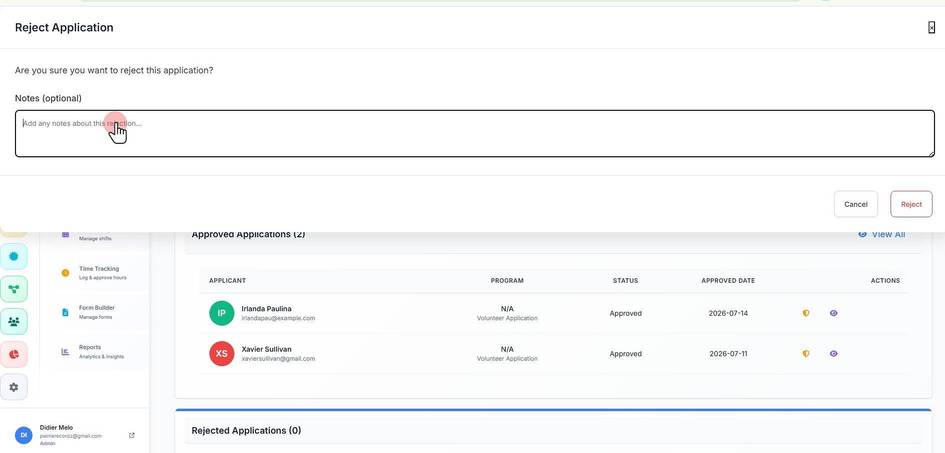Open the people group sidebar icon
945x453 pixels.
click(x=14, y=321)
